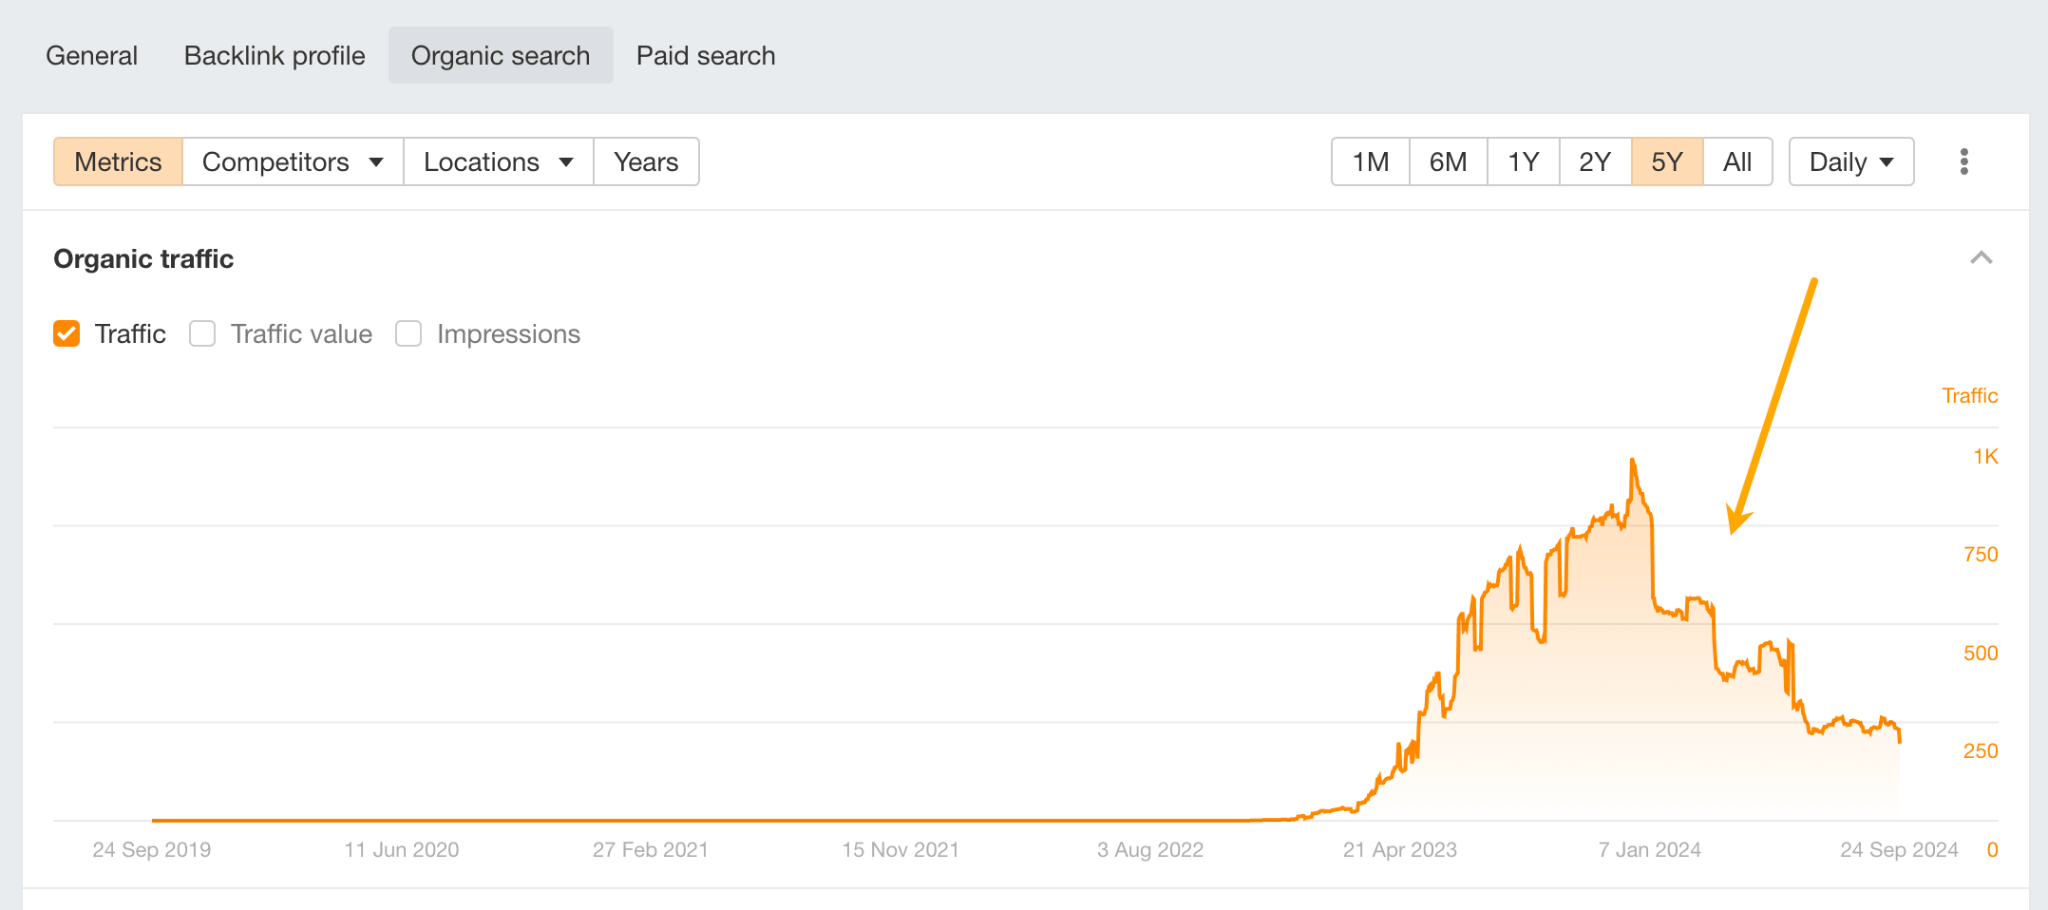Enable the Impressions checkbox
Viewport: 2048px width, 910px height.
(408, 333)
